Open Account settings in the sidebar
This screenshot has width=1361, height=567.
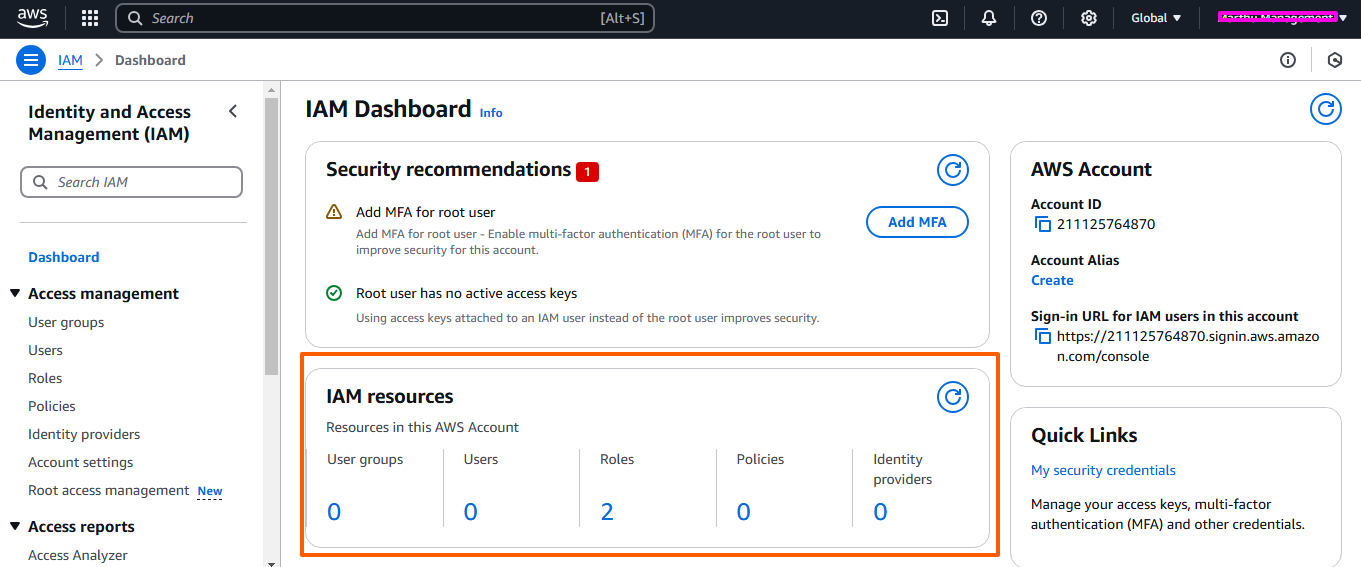[80, 462]
